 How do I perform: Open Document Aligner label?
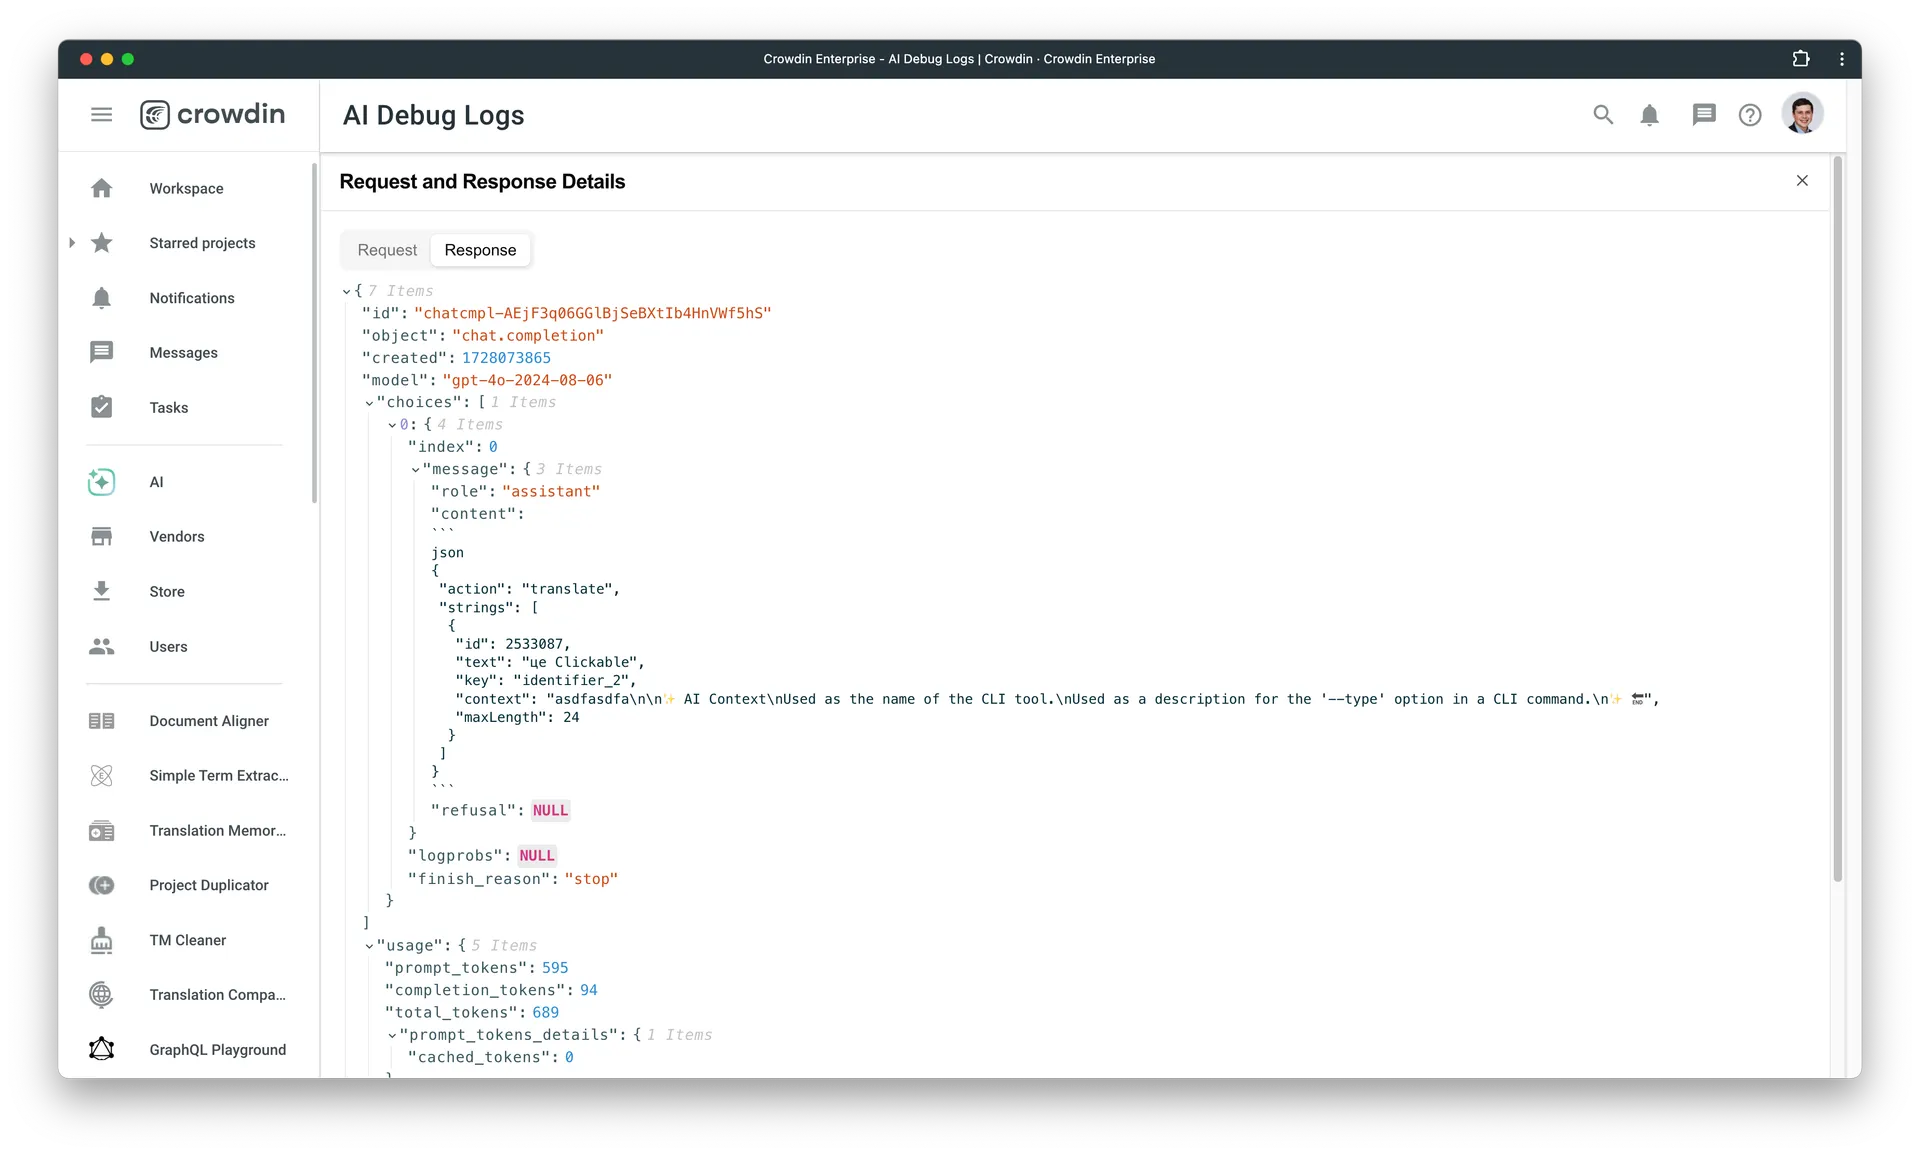pyautogui.click(x=209, y=721)
